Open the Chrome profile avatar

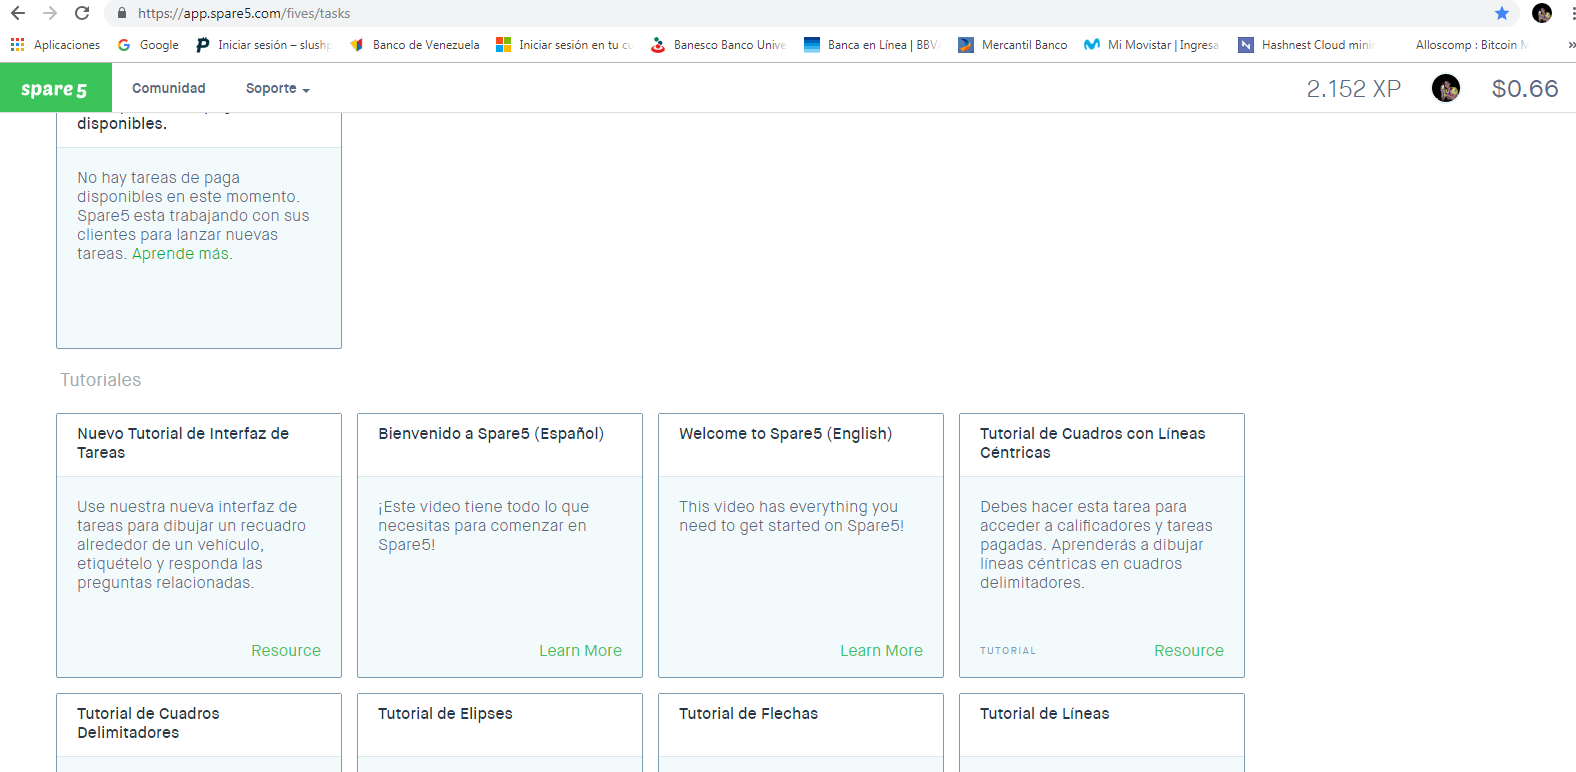click(1542, 13)
